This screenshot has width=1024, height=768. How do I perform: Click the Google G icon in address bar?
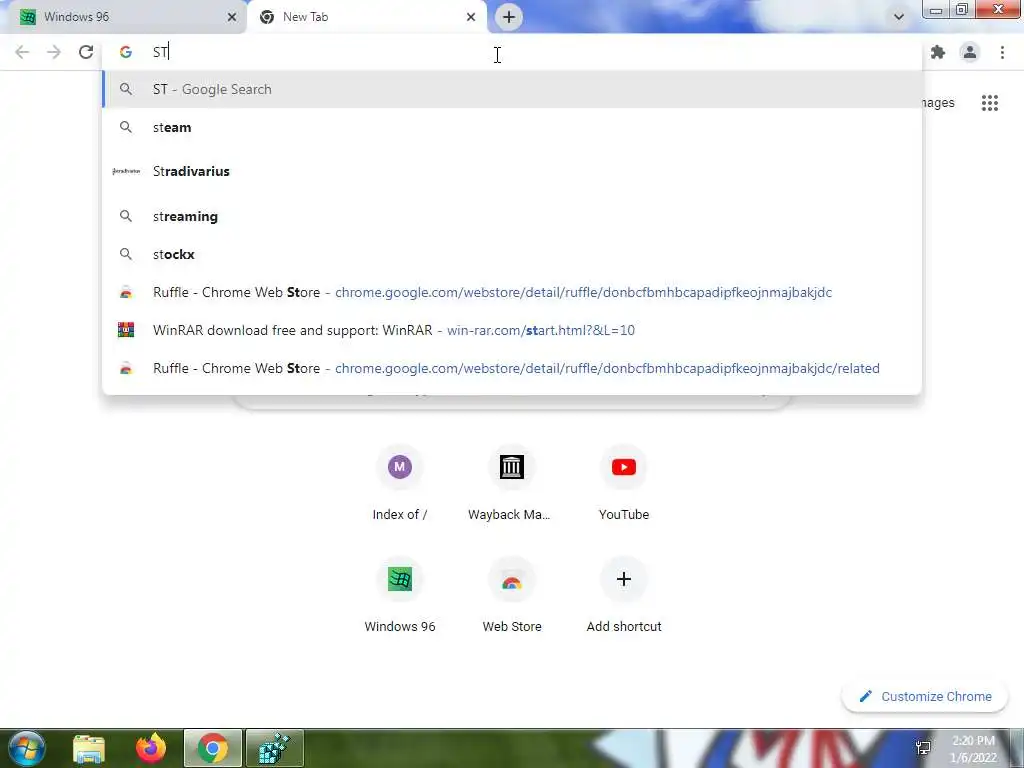pos(126,52)
